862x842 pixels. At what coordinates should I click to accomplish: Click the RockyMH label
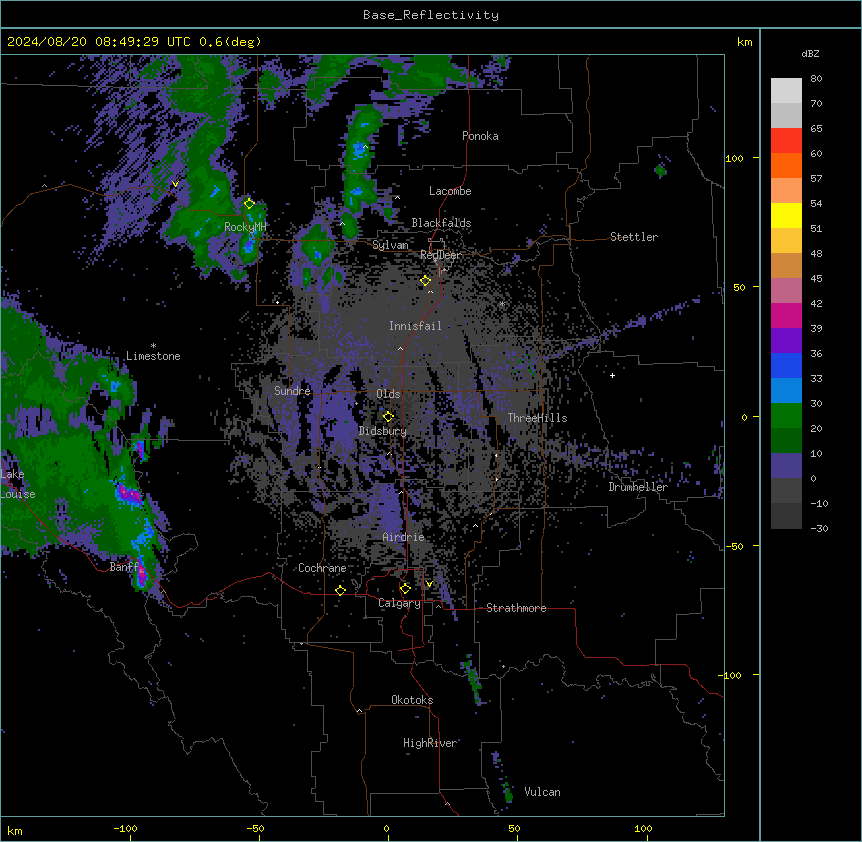point(245,227)
